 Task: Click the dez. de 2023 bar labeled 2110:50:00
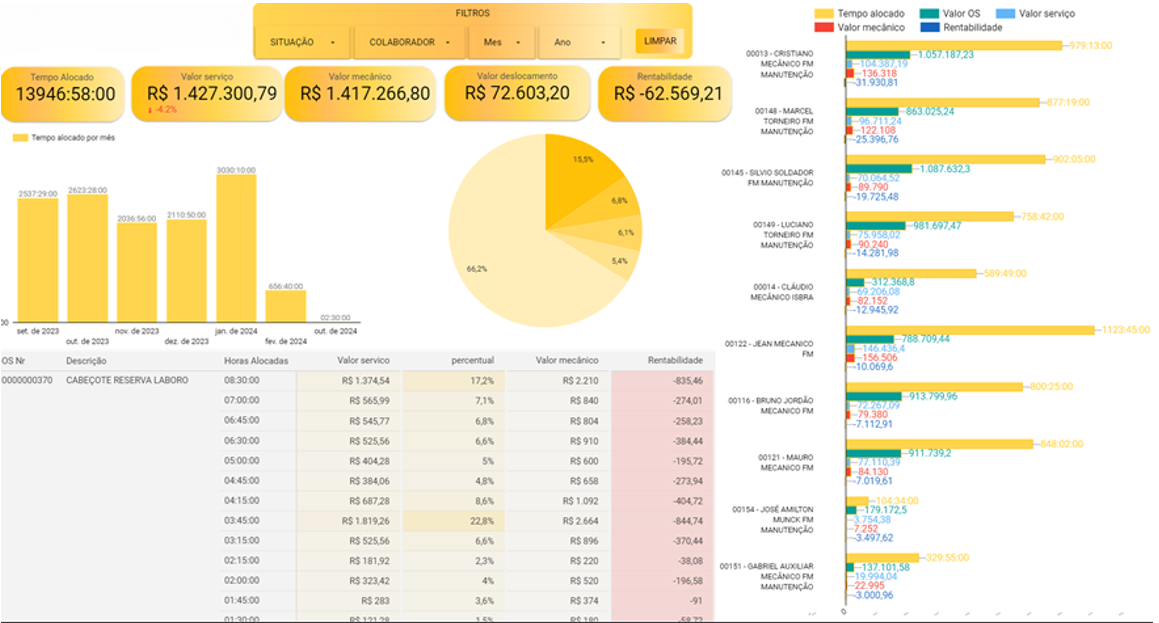pyautogui.click(x=186, y=270)
